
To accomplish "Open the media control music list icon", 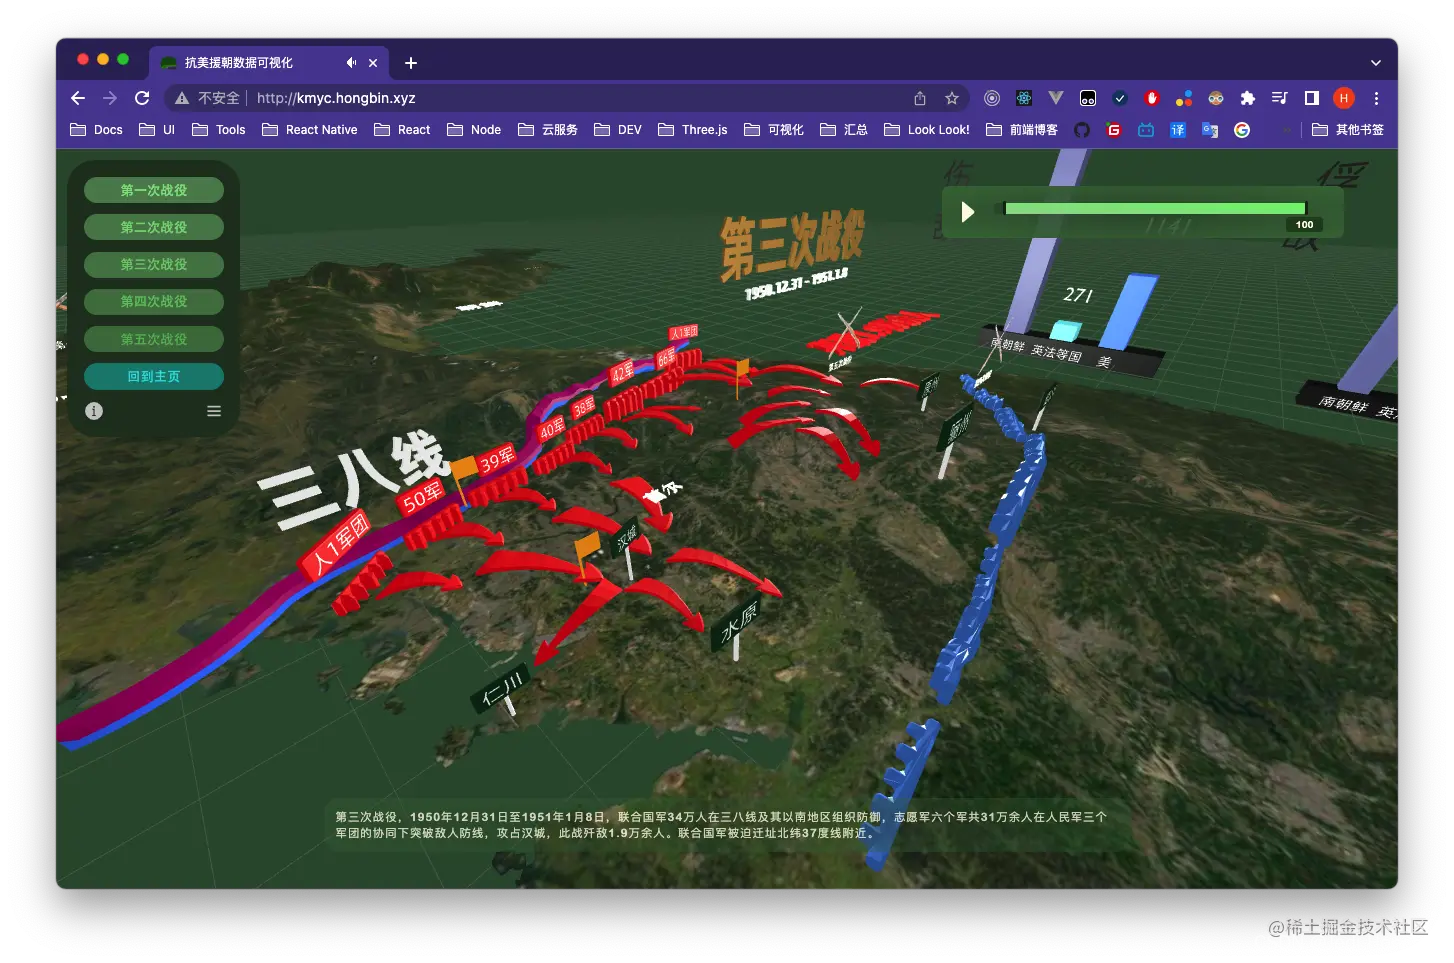I will (x=1280, y=98).
